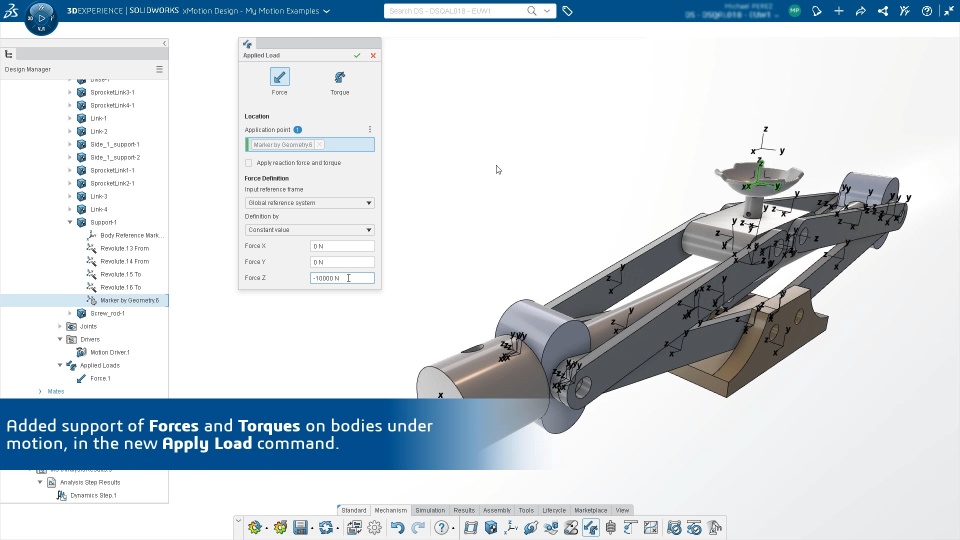Open My Motion Examples title dropdown
This screenshot has width=960, height=540.
tap(326, 11)
